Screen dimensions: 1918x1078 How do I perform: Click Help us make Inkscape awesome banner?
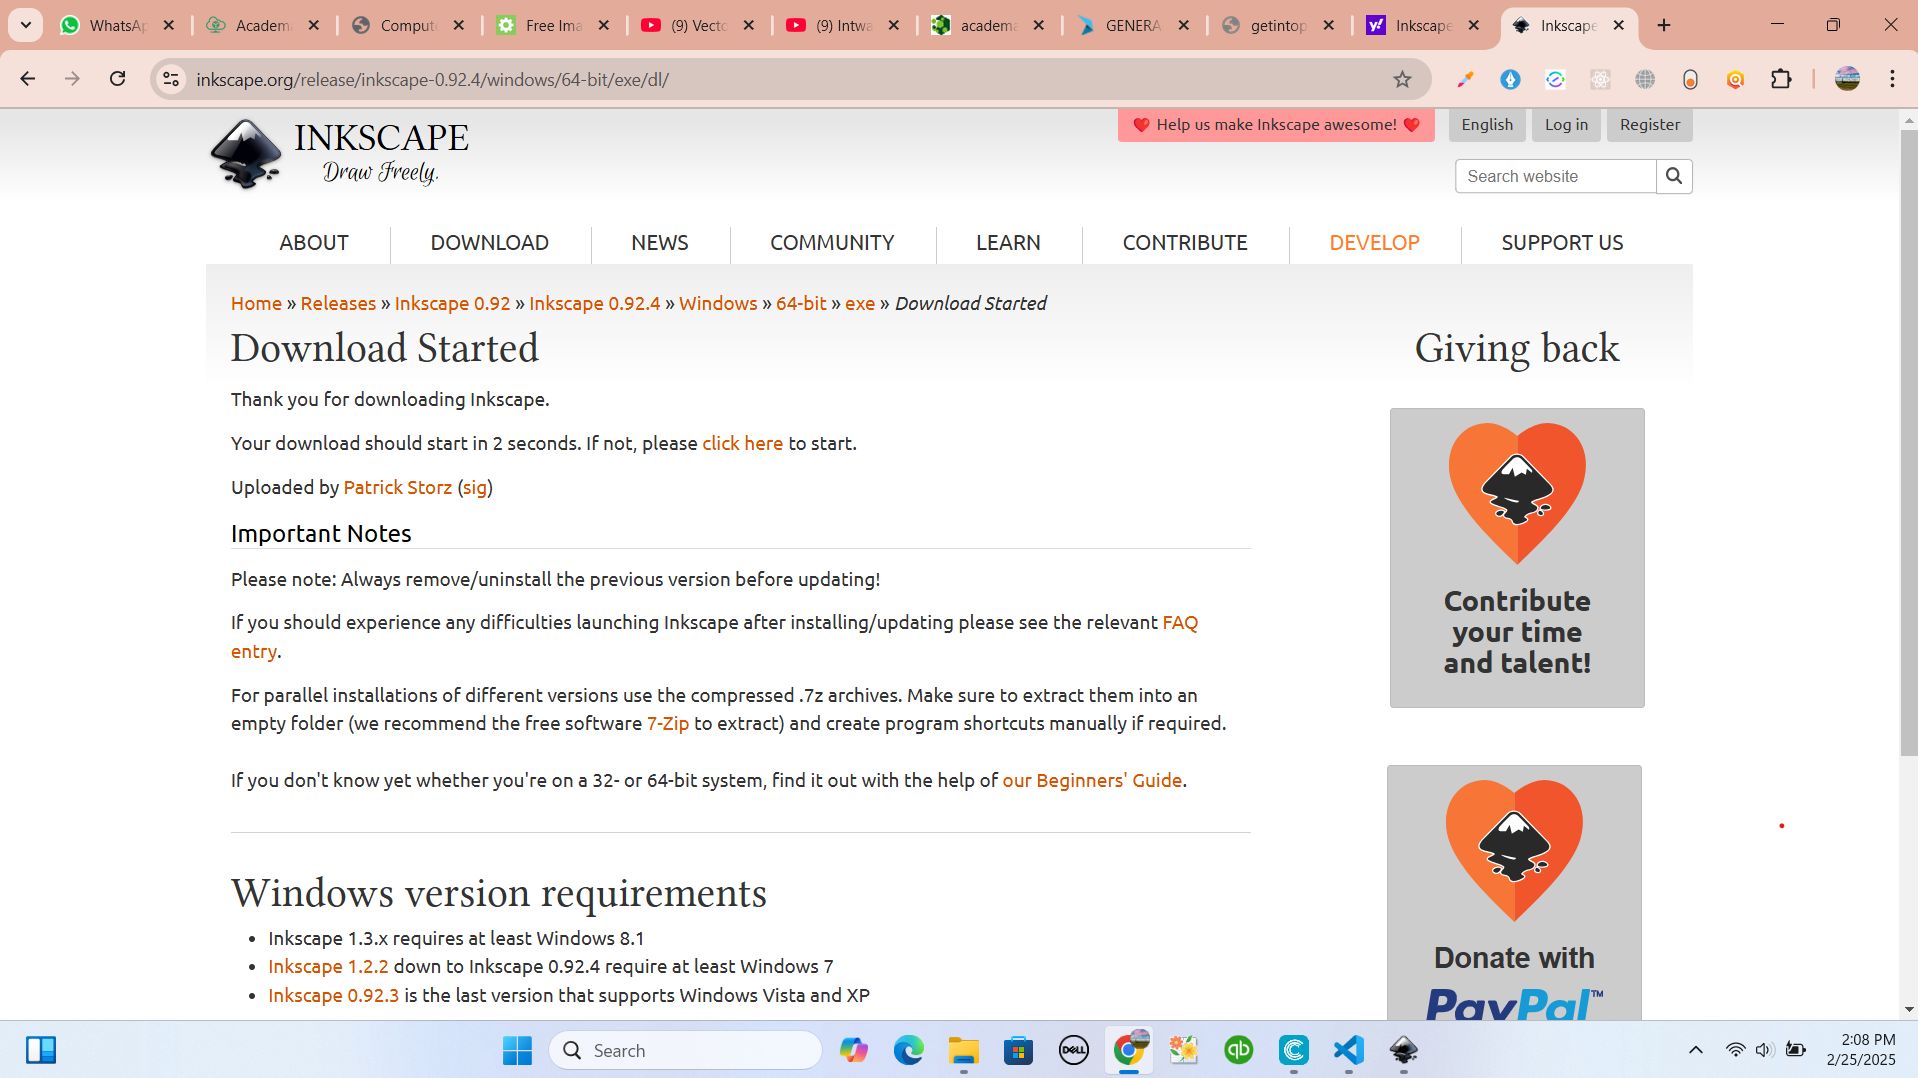click(1276, 125)
